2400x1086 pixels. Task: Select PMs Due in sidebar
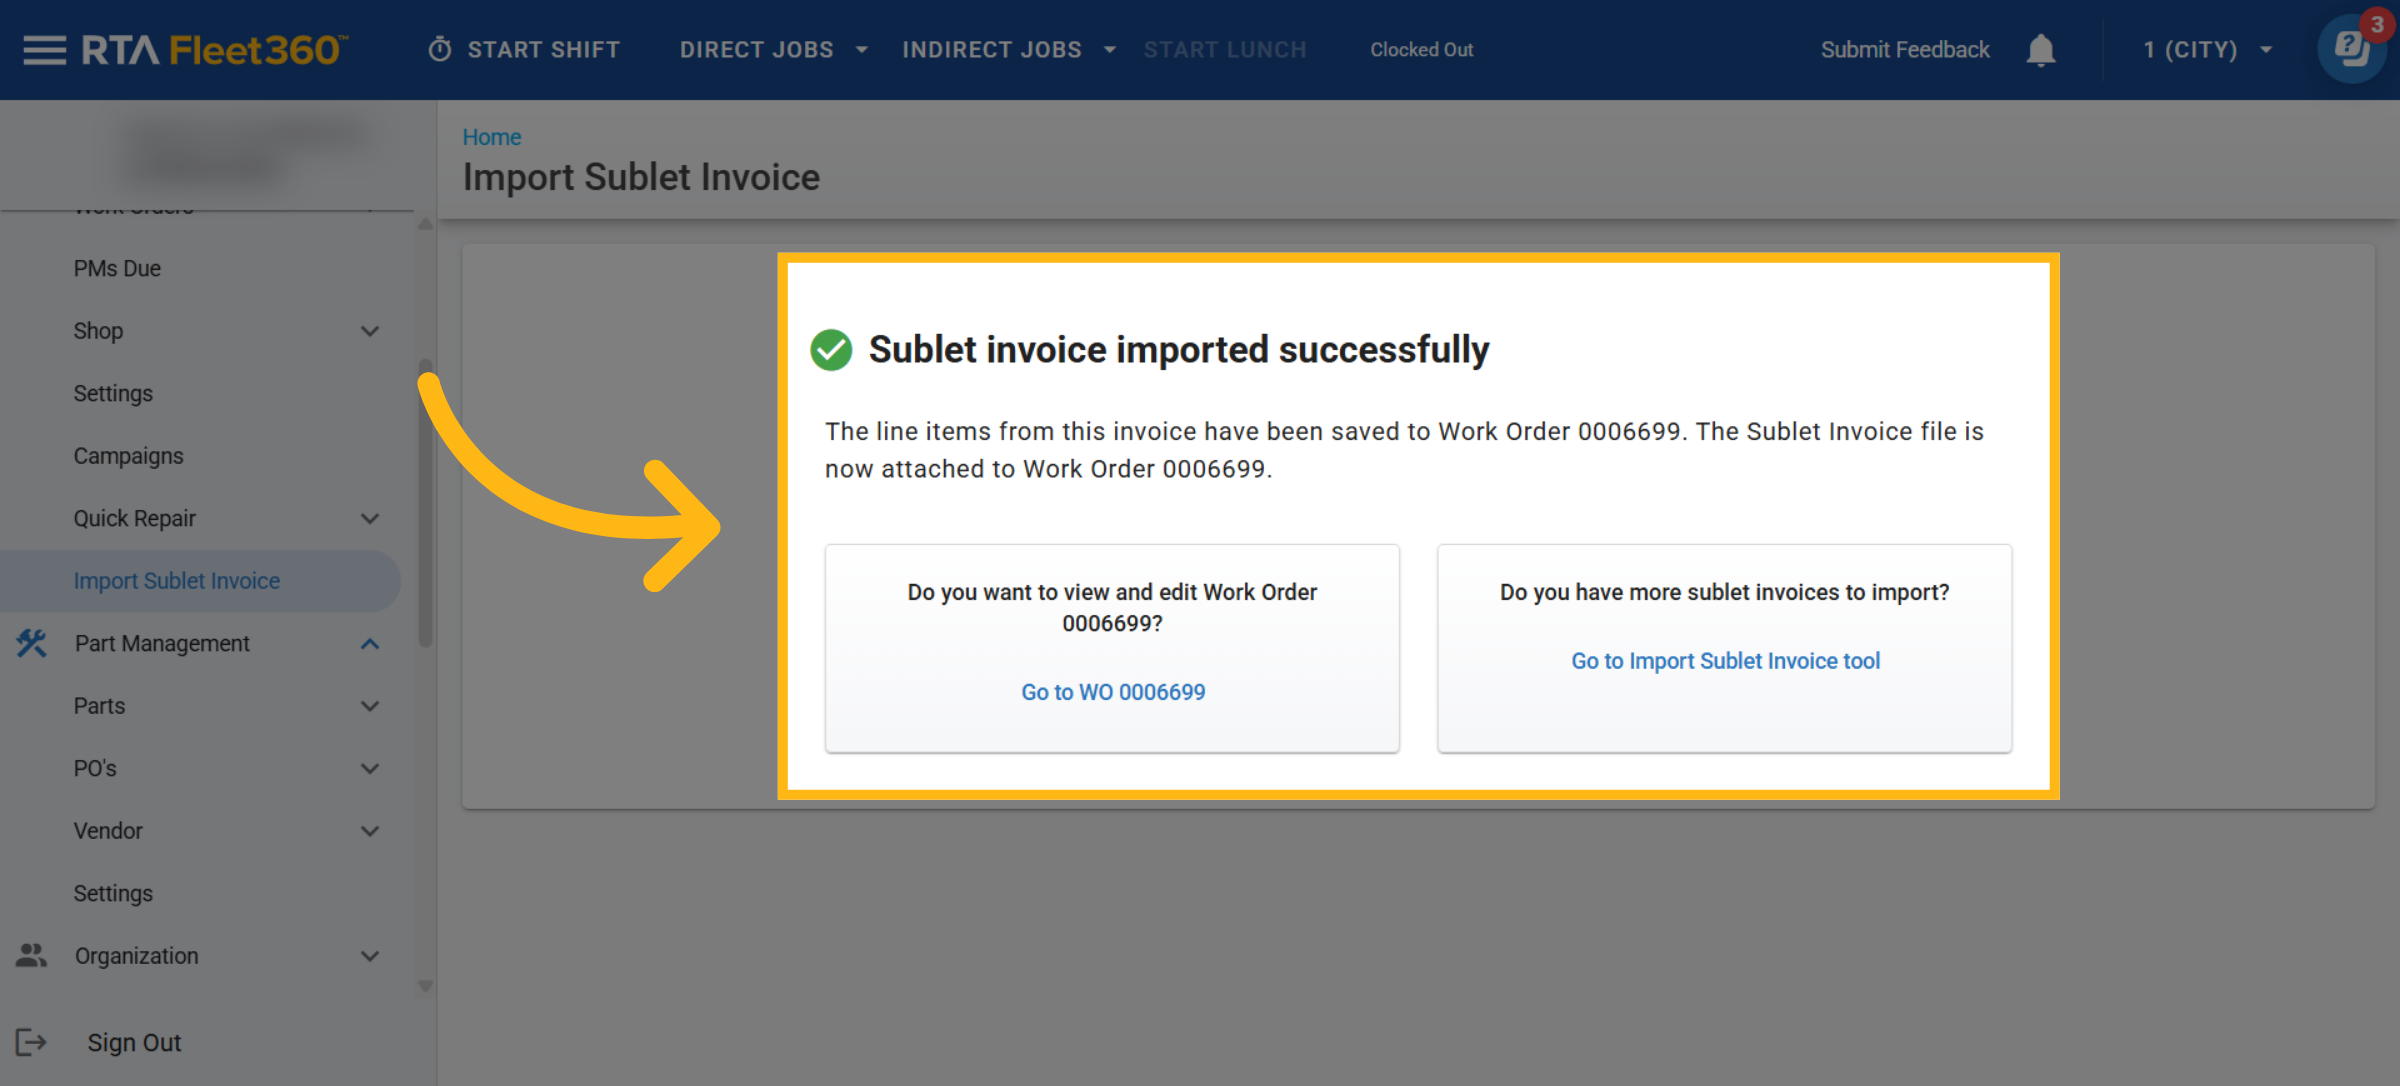click(x=117, y=268)
